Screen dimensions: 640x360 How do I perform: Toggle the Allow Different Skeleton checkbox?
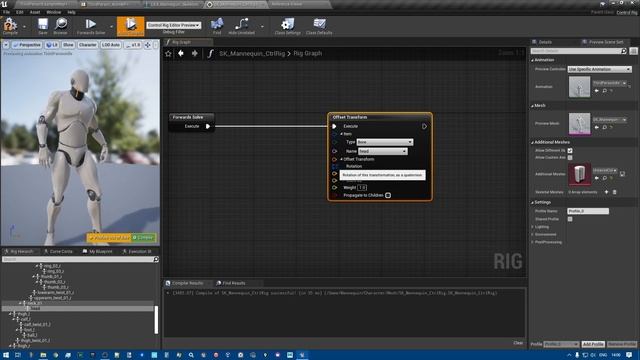[x=570, y=151]
